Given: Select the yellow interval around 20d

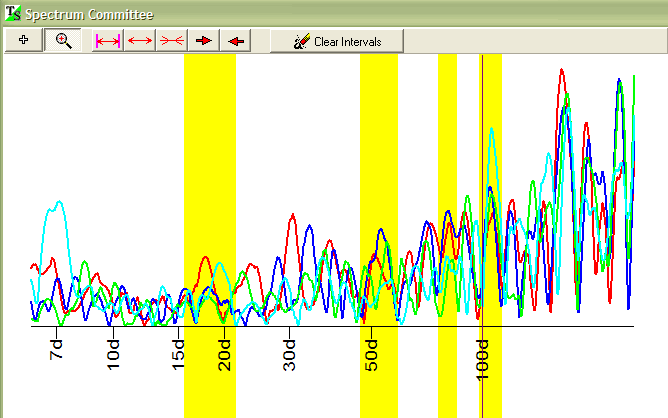Looking at the screenshot, I should [210, 236].
